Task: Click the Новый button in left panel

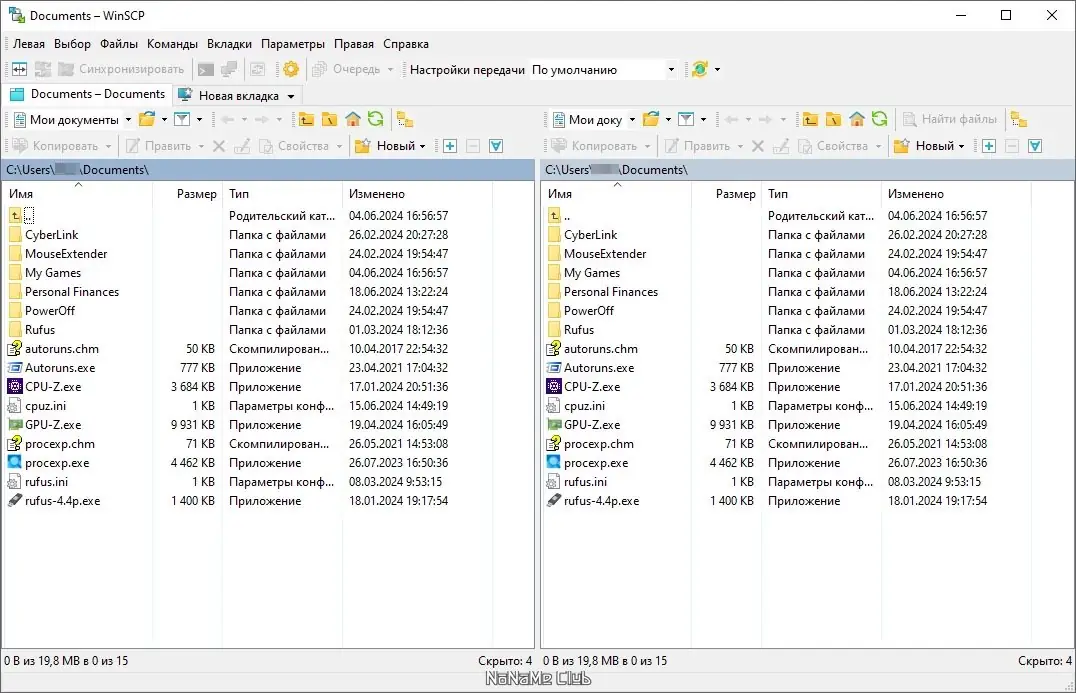Action: (x=386, y=145)
